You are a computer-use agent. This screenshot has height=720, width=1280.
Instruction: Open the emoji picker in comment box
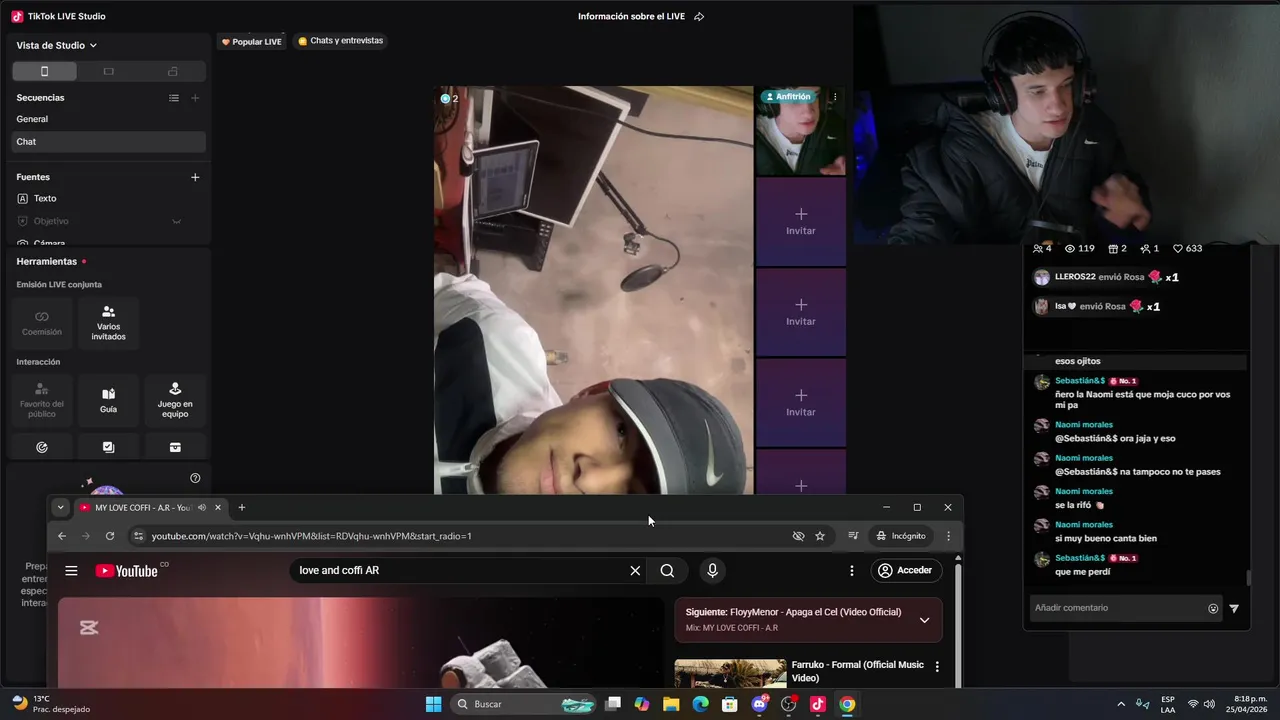point(1213,608)
